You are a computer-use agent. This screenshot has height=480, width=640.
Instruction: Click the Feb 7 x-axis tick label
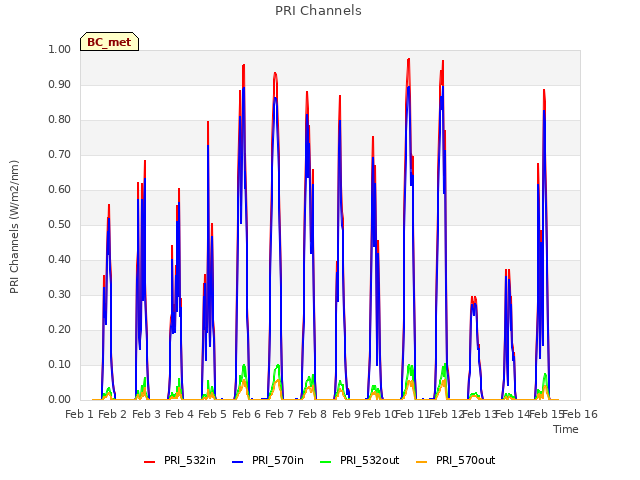coord(279,414)
